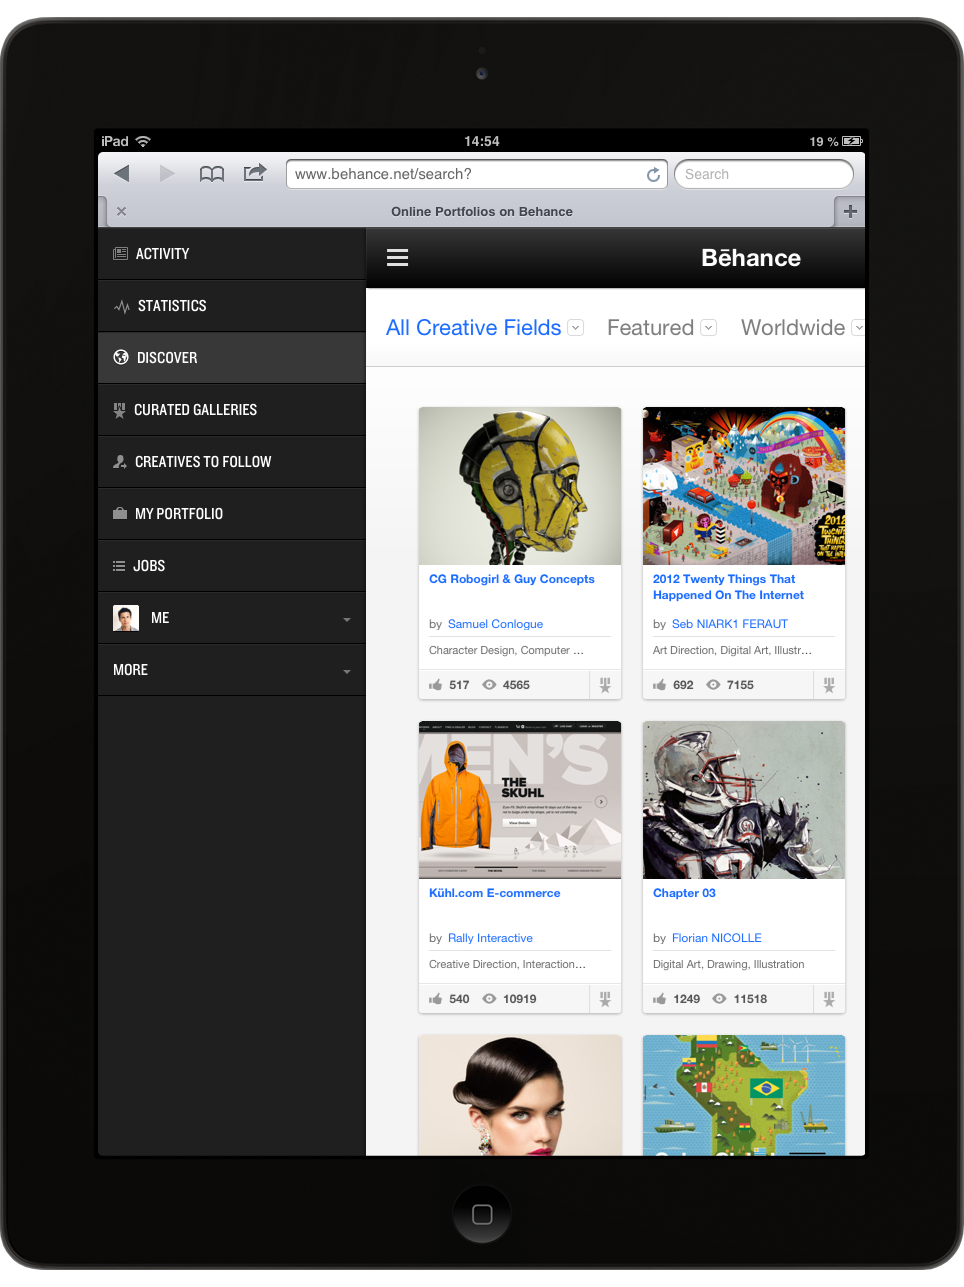
Task: Click views eye icon on CG Robogirl
Action: click(x=489, y=685)
